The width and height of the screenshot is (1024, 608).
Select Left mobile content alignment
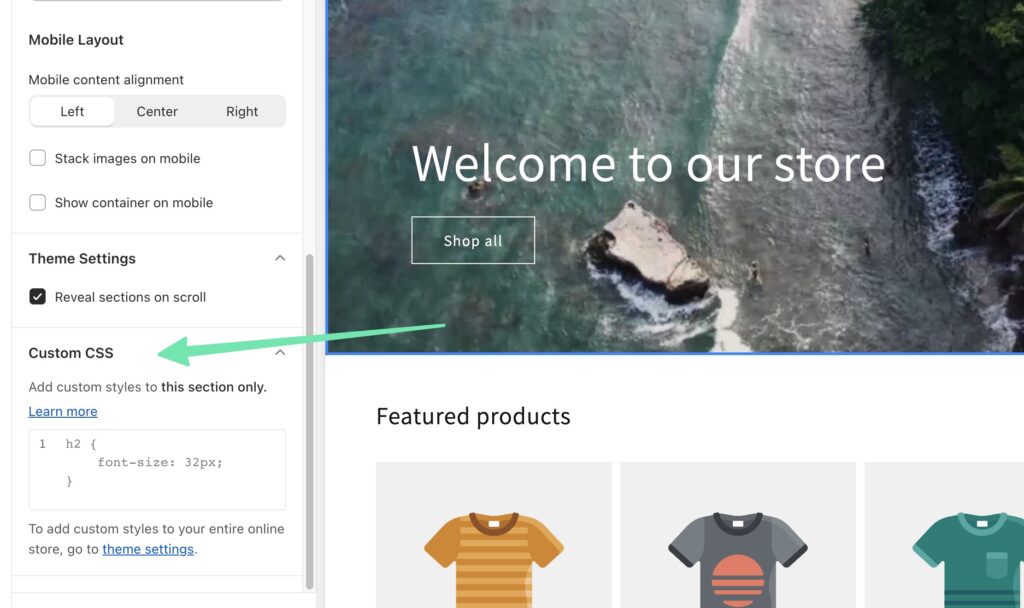[72, 112]
